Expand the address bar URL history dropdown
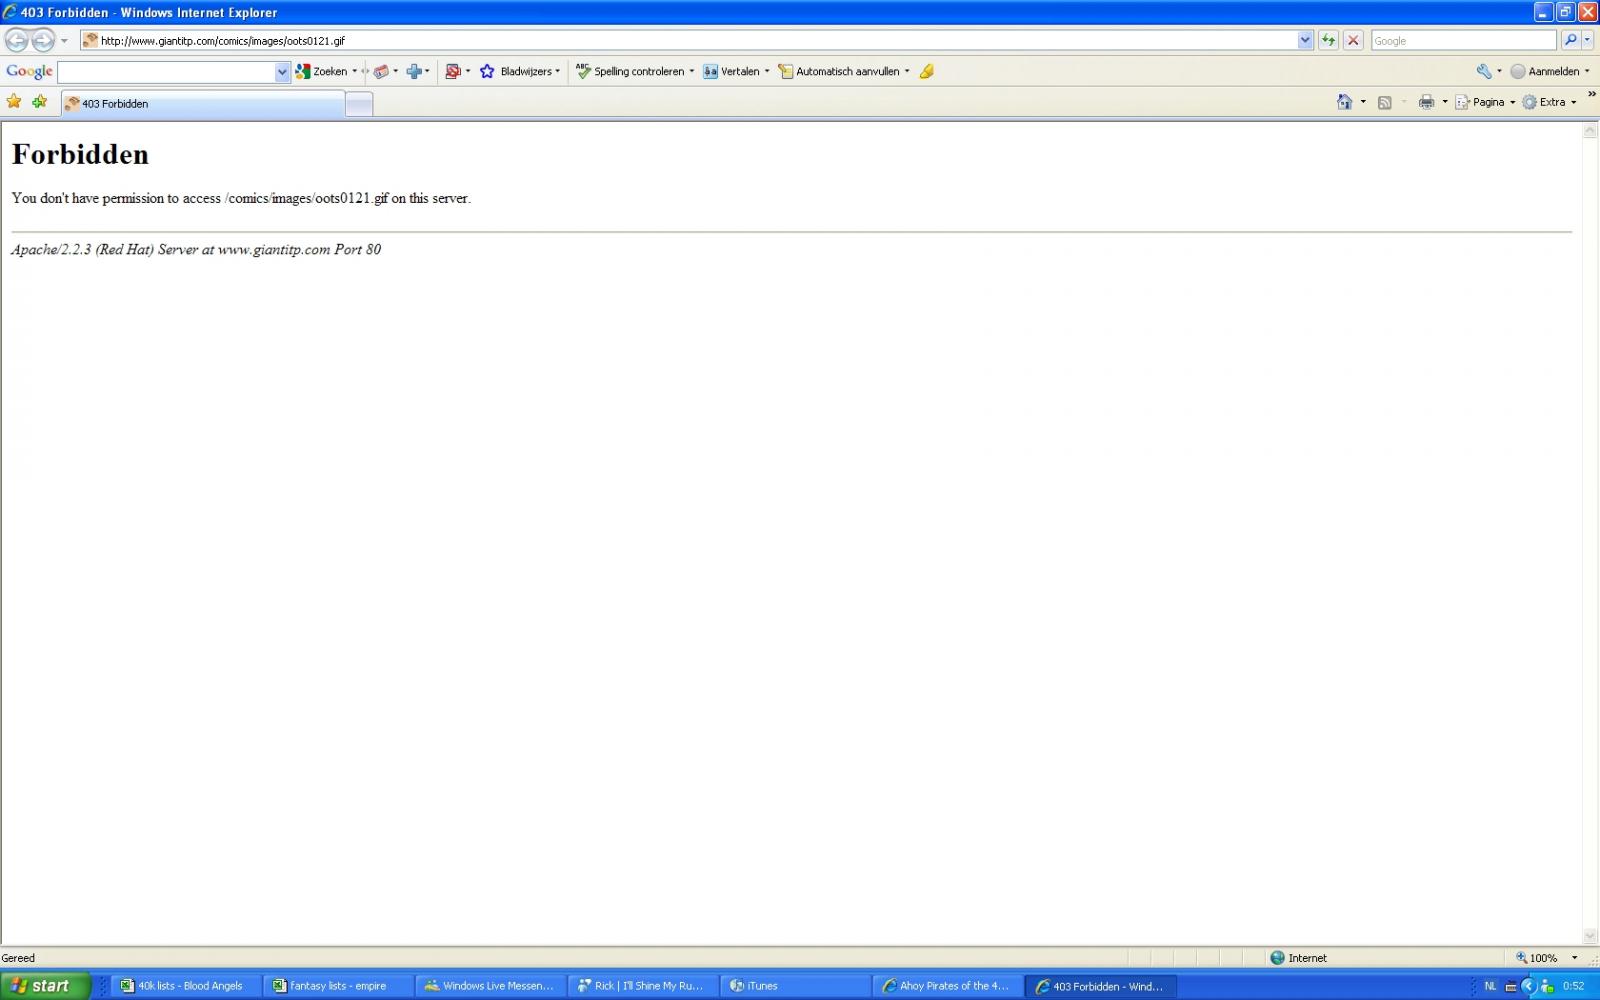The image size is (1600, 1000). click(x=1305, y=40)
